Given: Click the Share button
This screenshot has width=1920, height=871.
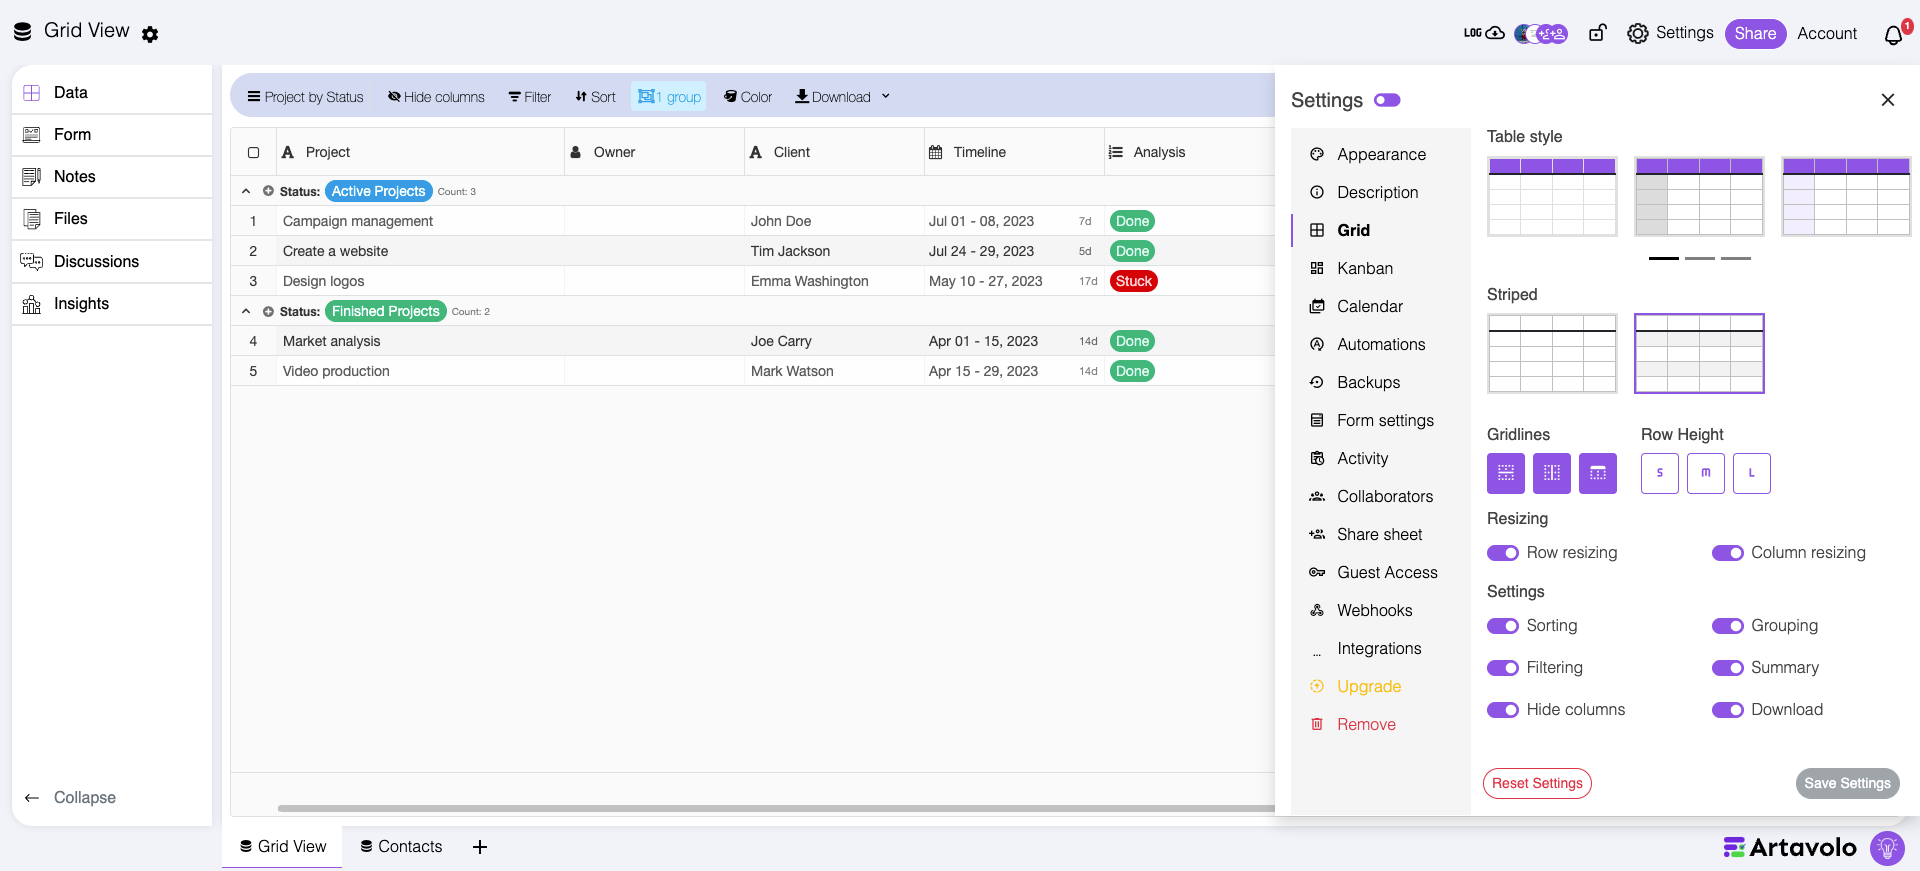Looking at the screenshot, I should pos(1755,33).
